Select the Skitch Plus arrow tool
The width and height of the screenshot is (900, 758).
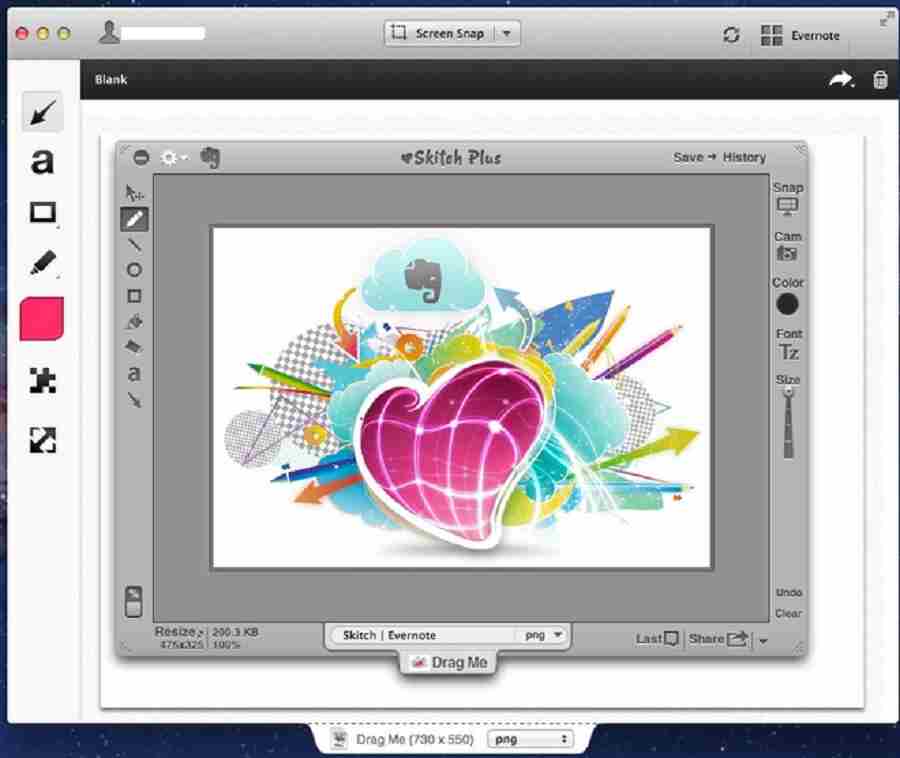(134, 399)
